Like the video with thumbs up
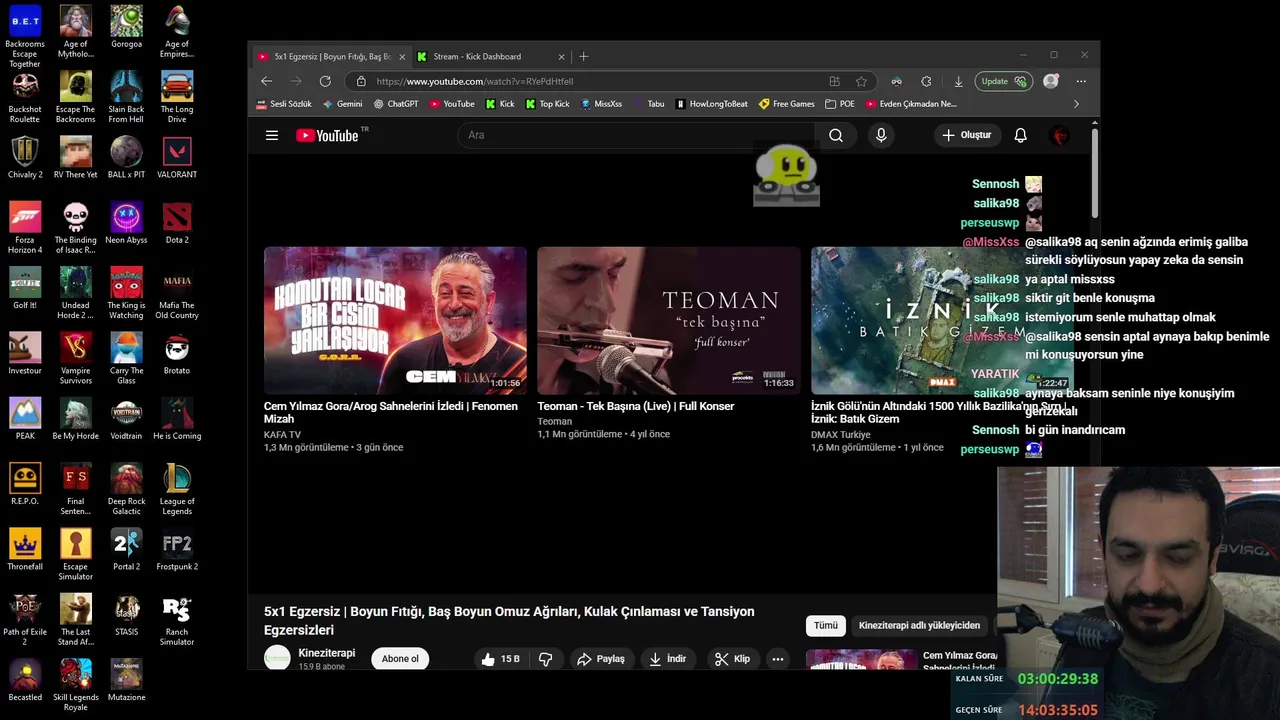 [500, 659]
